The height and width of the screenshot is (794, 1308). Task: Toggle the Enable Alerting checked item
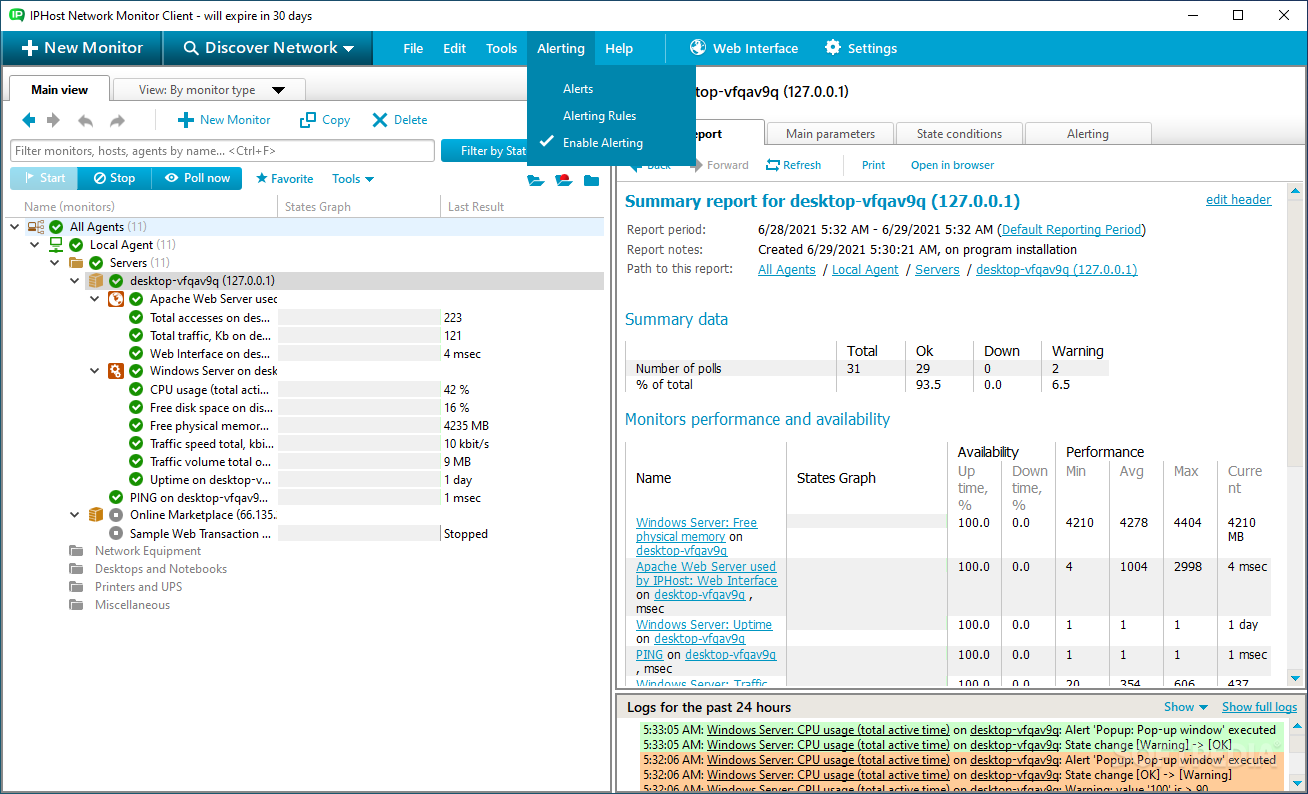[602, 143]
